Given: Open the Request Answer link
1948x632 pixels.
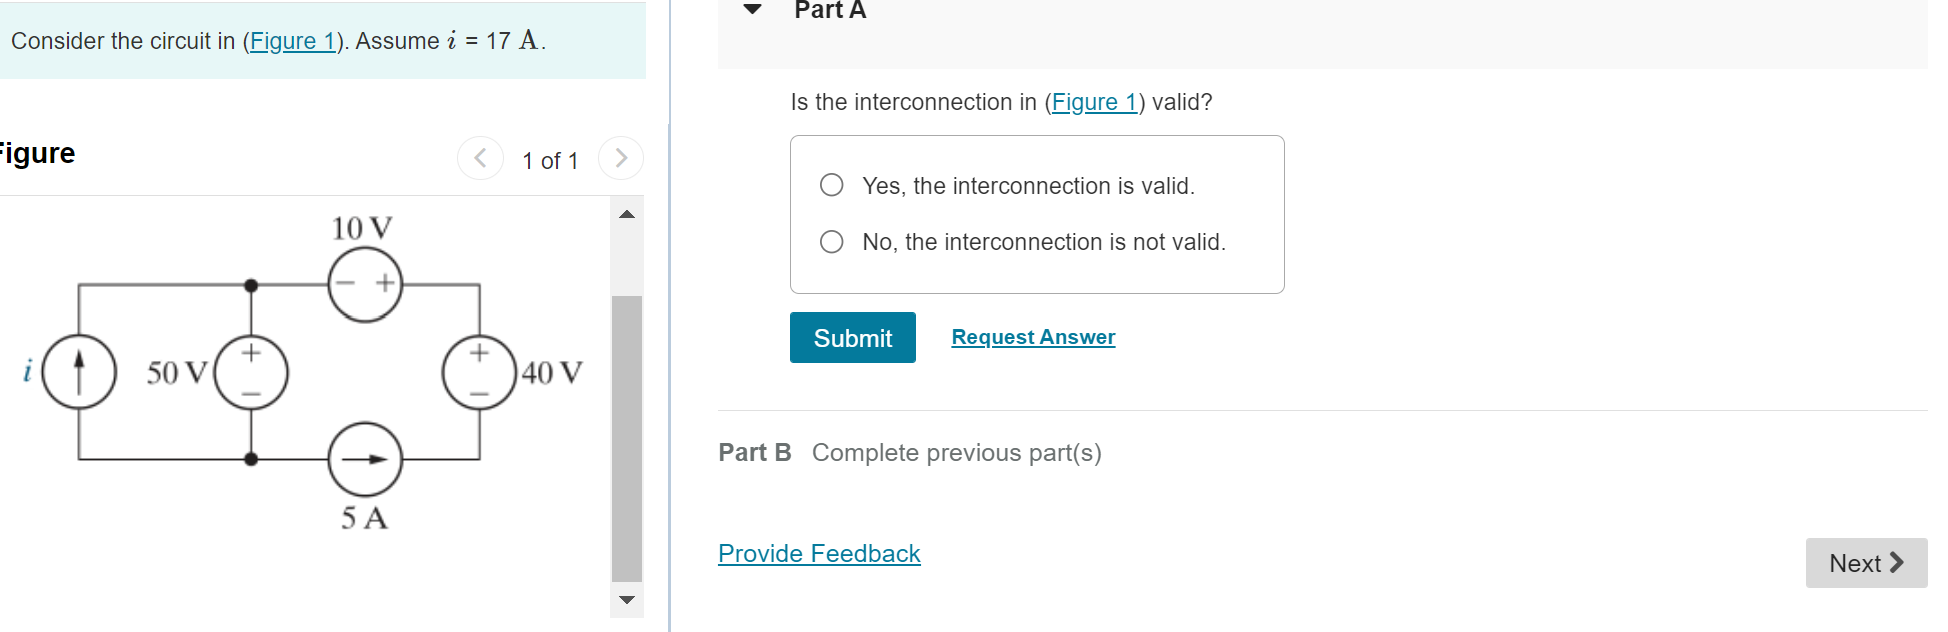Looking at the screenshot, I should point(1032,337).
